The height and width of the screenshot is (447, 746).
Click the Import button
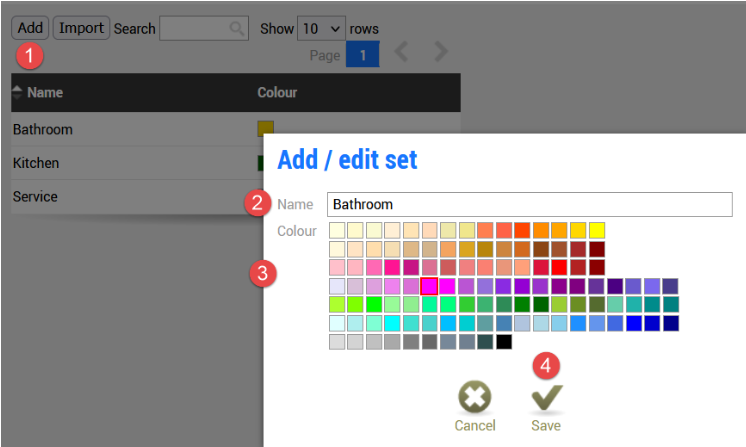(81, 28)
